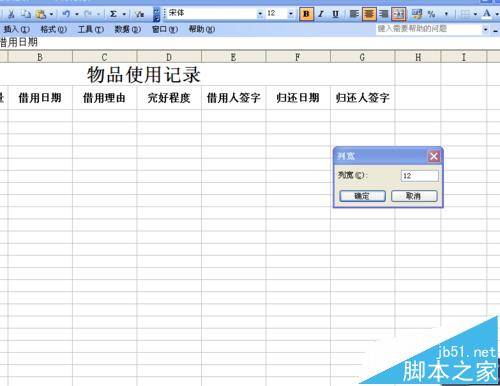500x386 pixels.
Task: Click the cell 借用人签字
Action: click(233, 98)
